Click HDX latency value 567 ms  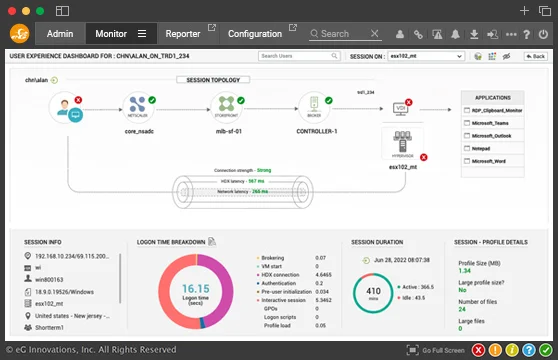(x=256, y=181)
